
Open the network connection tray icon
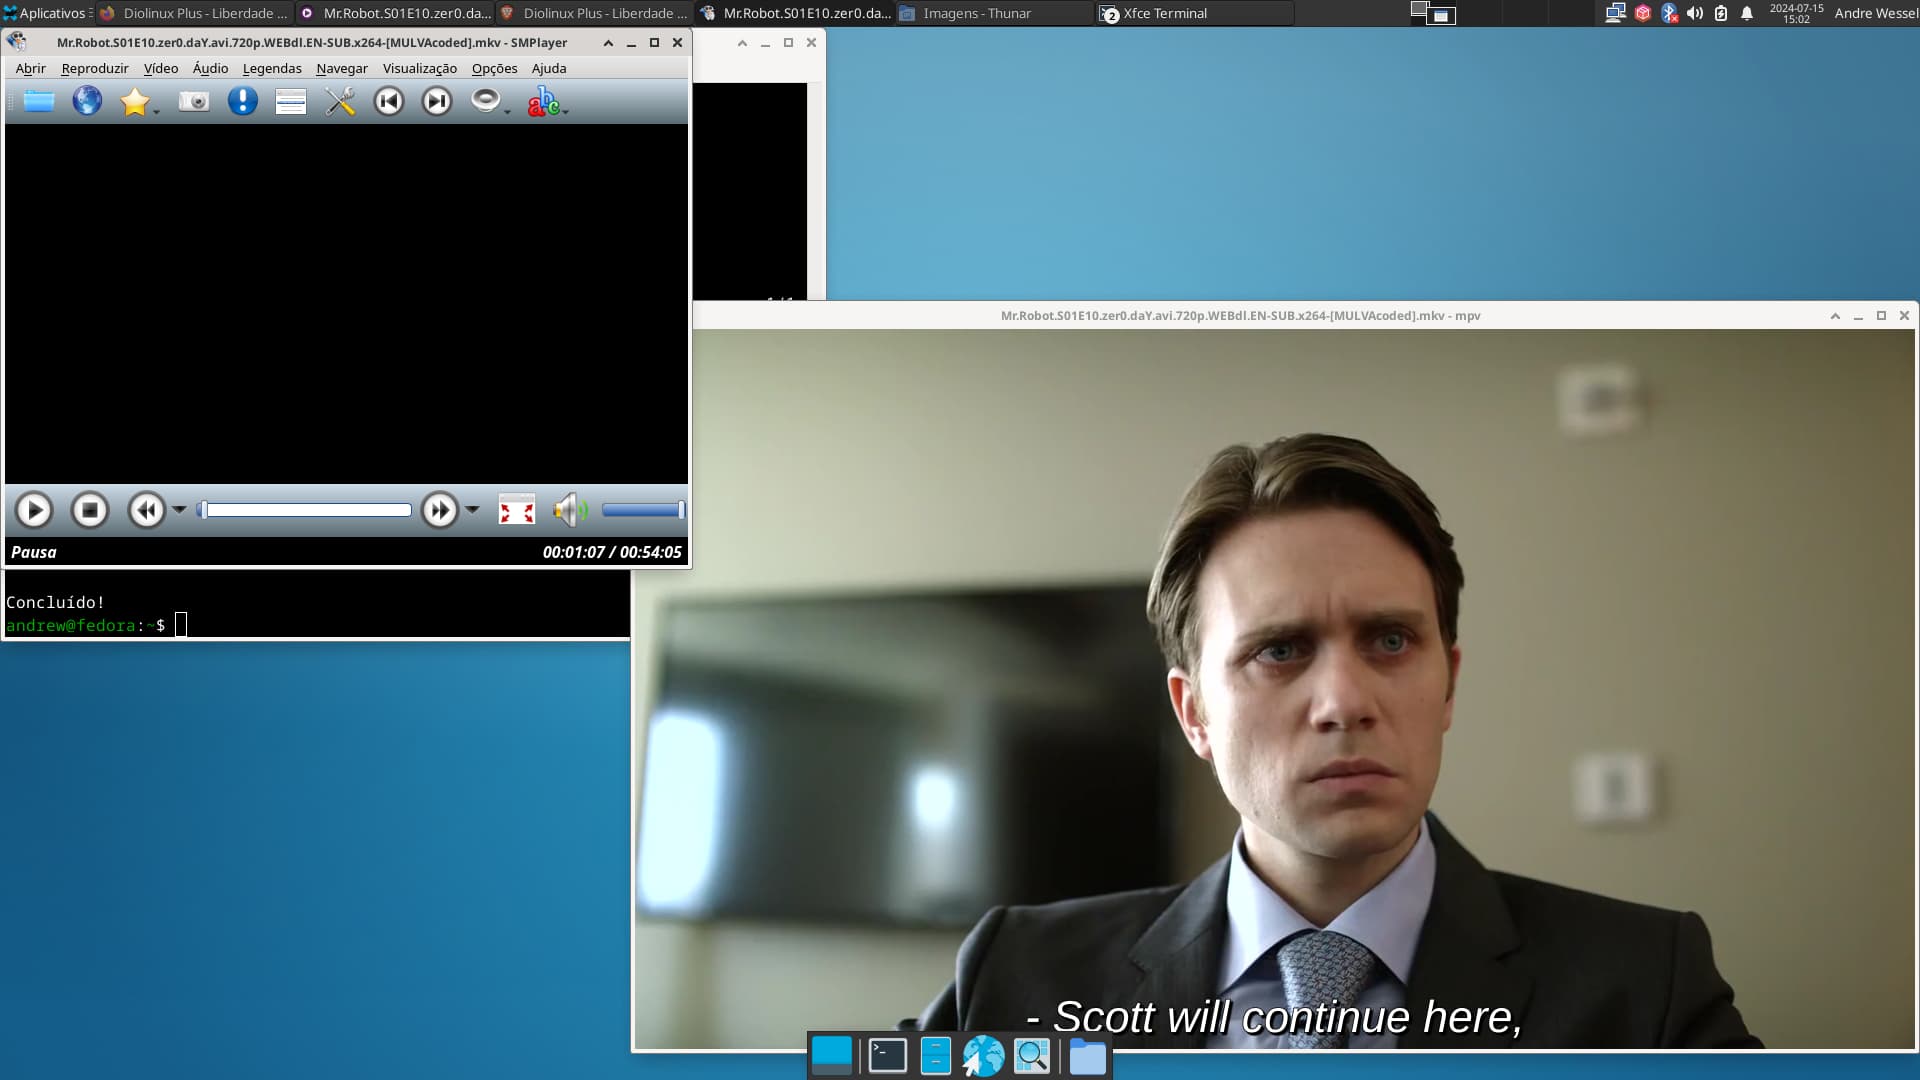[x=1615, y=13]
